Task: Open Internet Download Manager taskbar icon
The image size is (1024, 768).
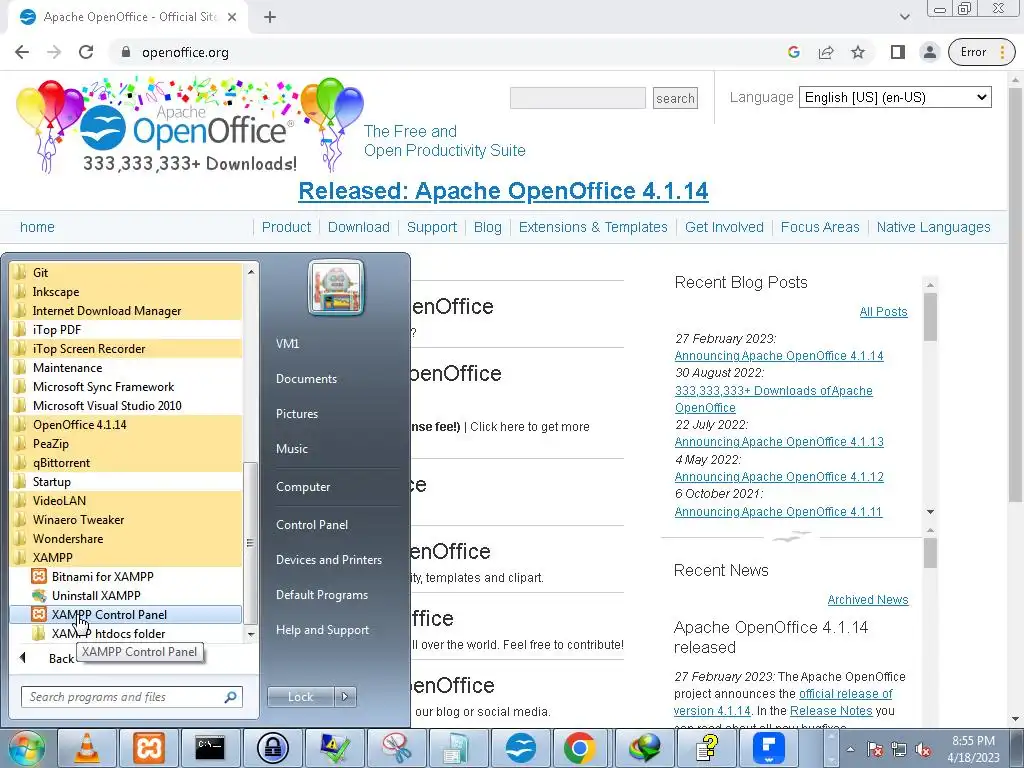Action: click(x=644, y=748)
